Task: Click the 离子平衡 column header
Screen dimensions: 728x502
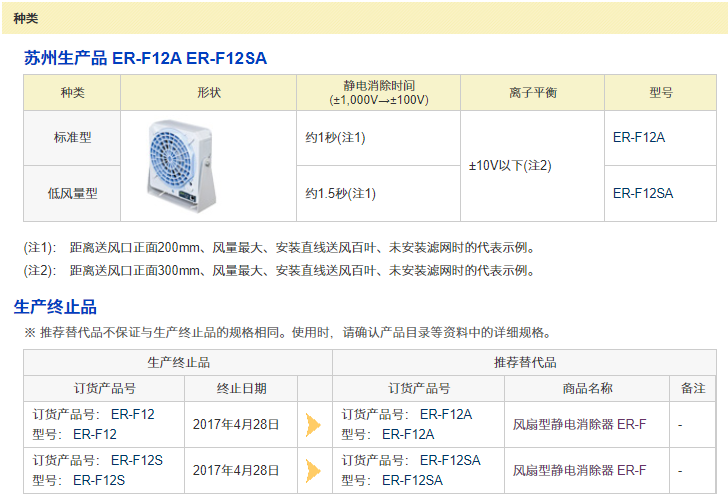Action: click(x=533, y=93)
